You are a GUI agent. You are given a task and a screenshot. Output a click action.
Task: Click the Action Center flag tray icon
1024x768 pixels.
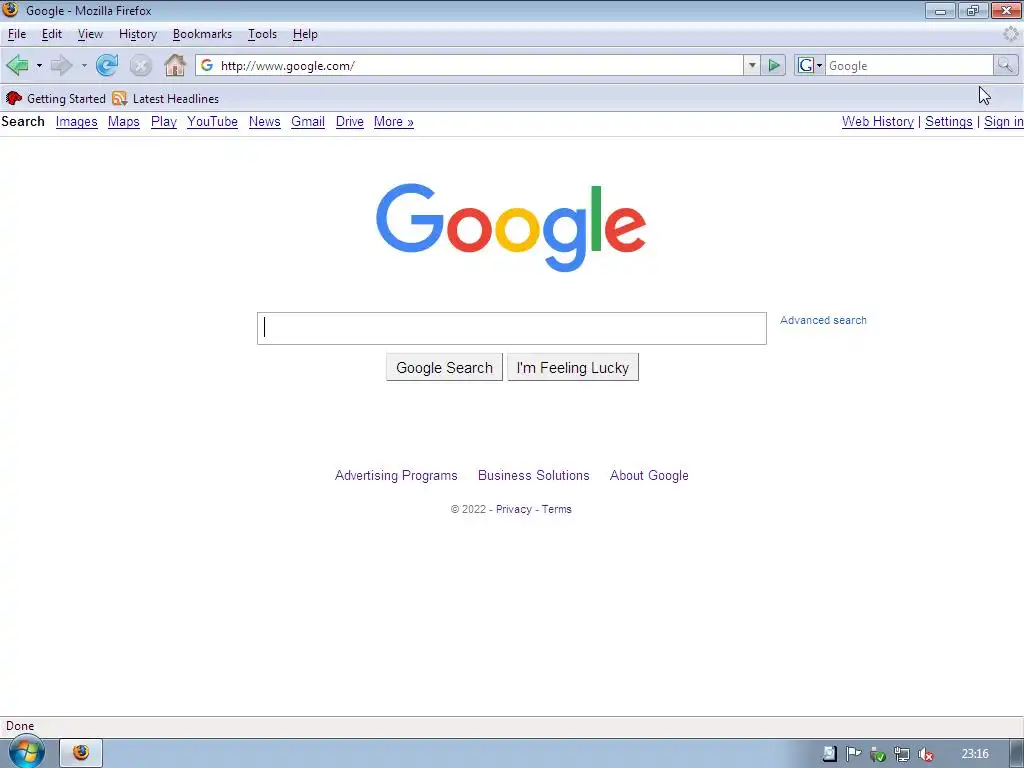tap(853, 754)
